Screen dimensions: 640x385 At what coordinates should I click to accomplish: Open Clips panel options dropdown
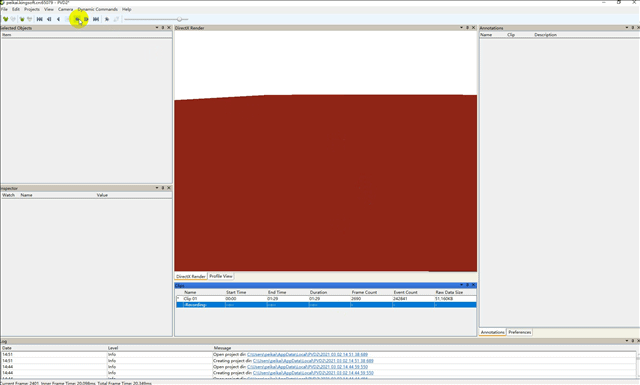[461, 285]
